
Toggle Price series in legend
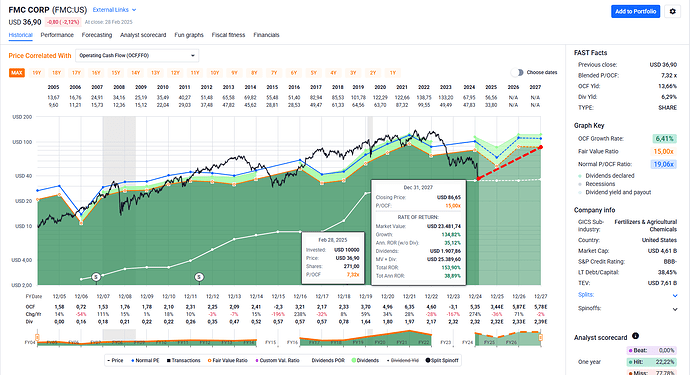tap(116, 360)
